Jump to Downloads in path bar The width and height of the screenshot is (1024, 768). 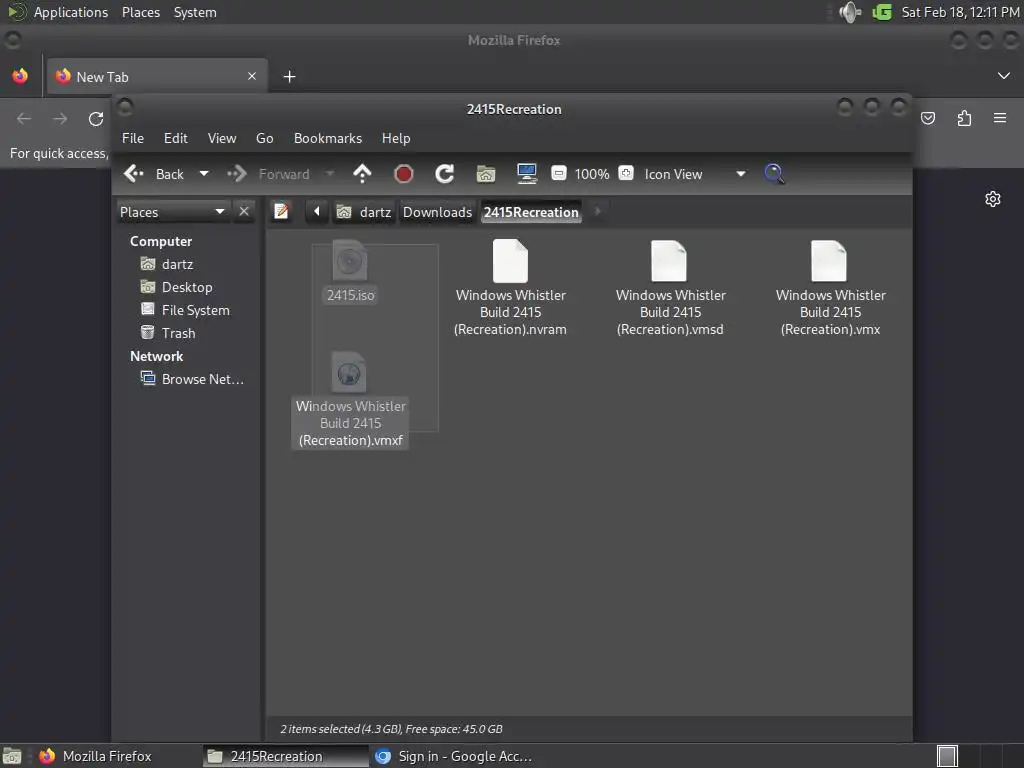438,212
